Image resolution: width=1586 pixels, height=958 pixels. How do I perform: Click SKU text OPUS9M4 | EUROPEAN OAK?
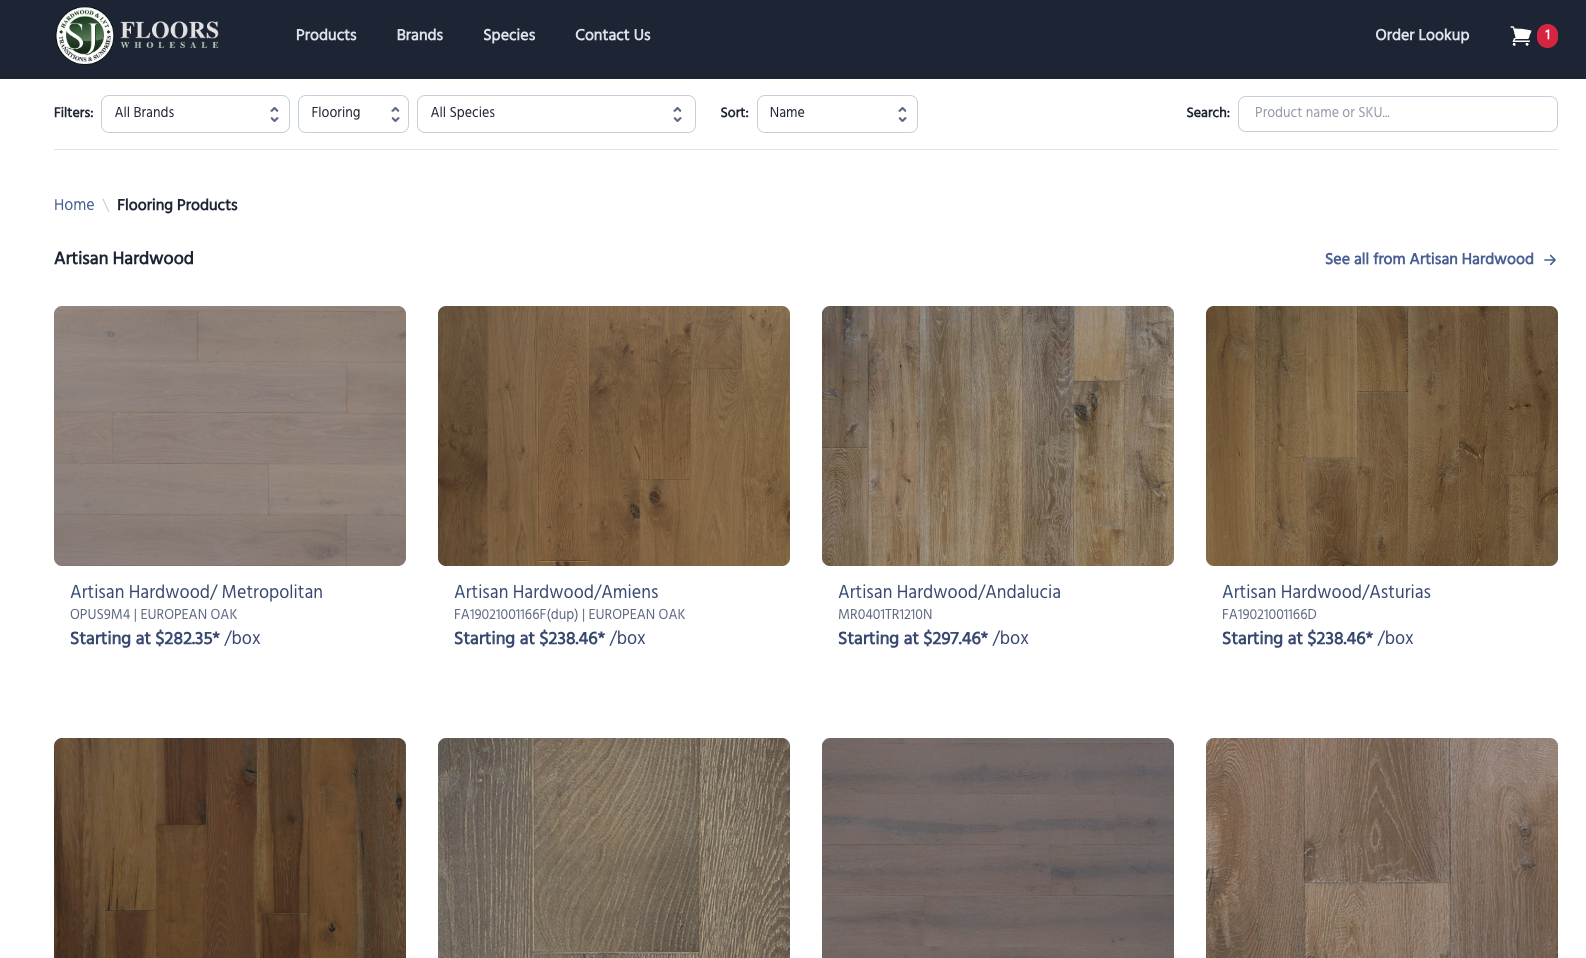point(154,615)
